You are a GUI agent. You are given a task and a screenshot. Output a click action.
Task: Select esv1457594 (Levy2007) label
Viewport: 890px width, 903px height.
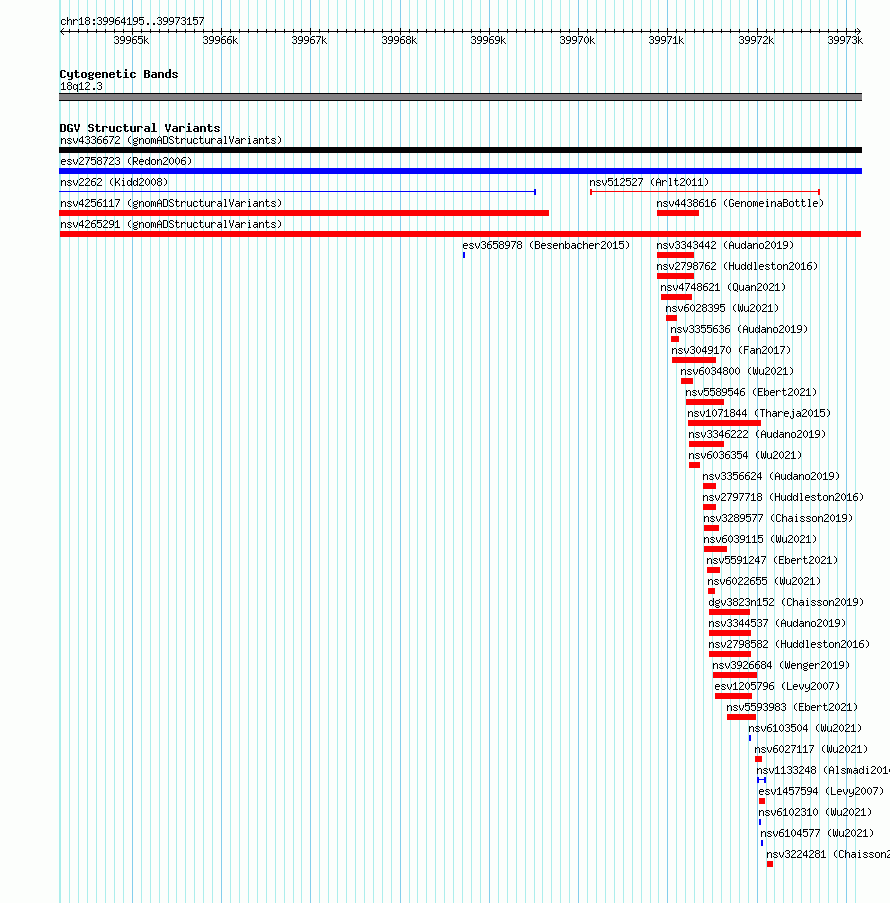821,792
